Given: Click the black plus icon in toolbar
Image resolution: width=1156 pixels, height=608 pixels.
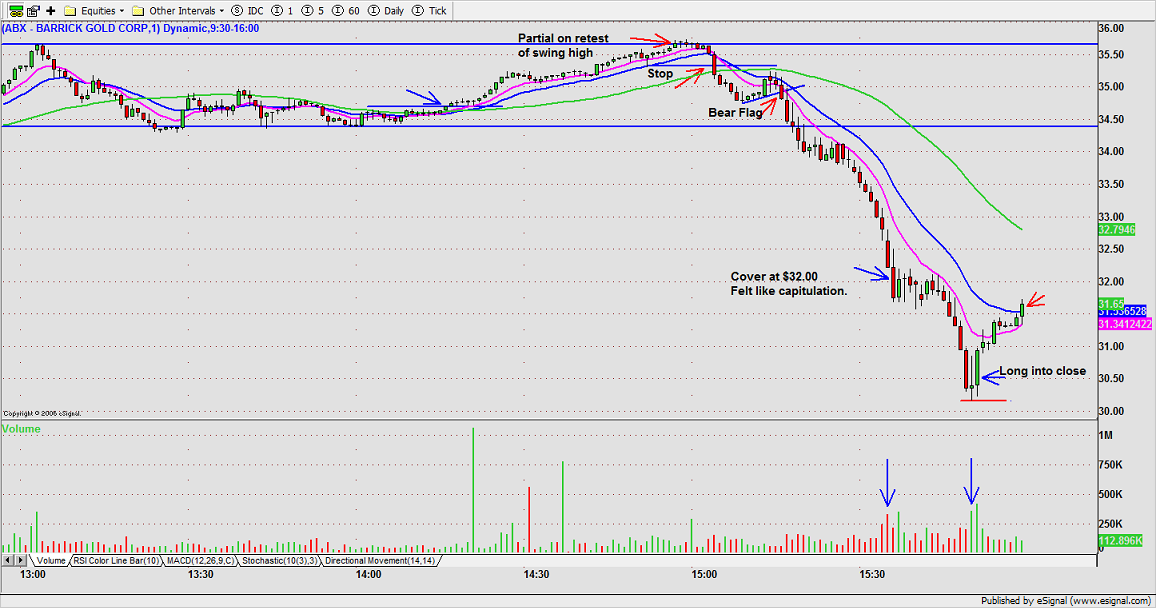Looking at the screenshot, I should (50, 10).
